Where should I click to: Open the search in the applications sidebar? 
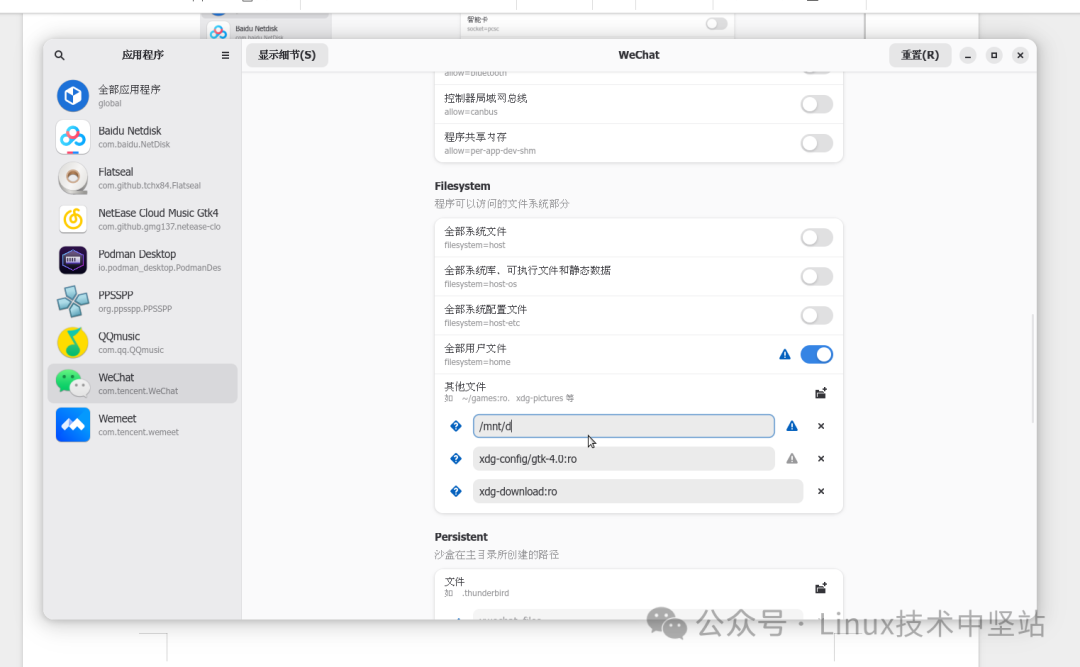(x=59, y=55)
